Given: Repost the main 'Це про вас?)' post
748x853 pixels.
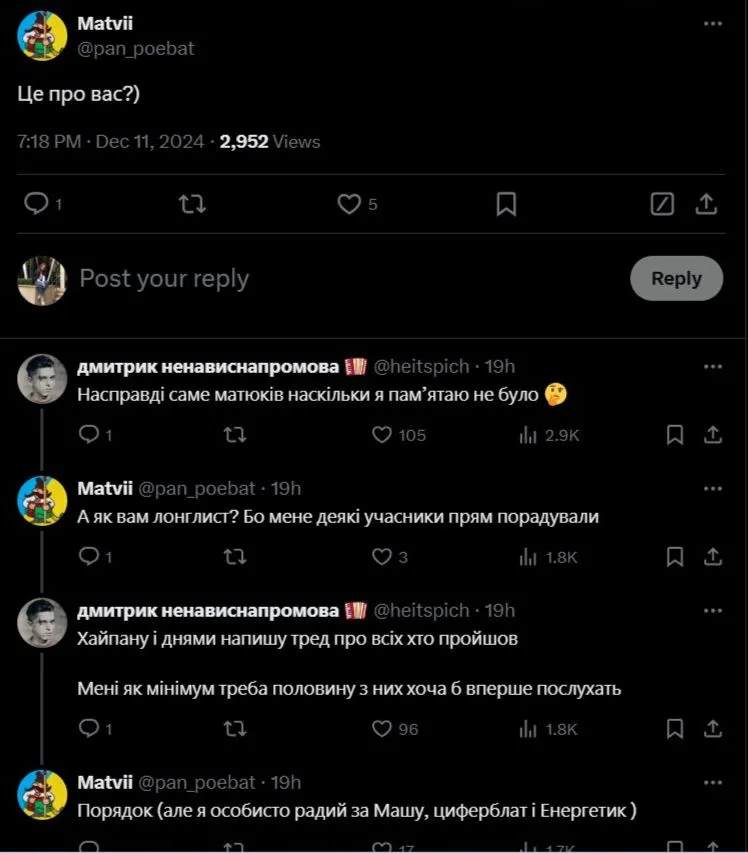Looking at the screenshot, I should click(x=192, y=204).
